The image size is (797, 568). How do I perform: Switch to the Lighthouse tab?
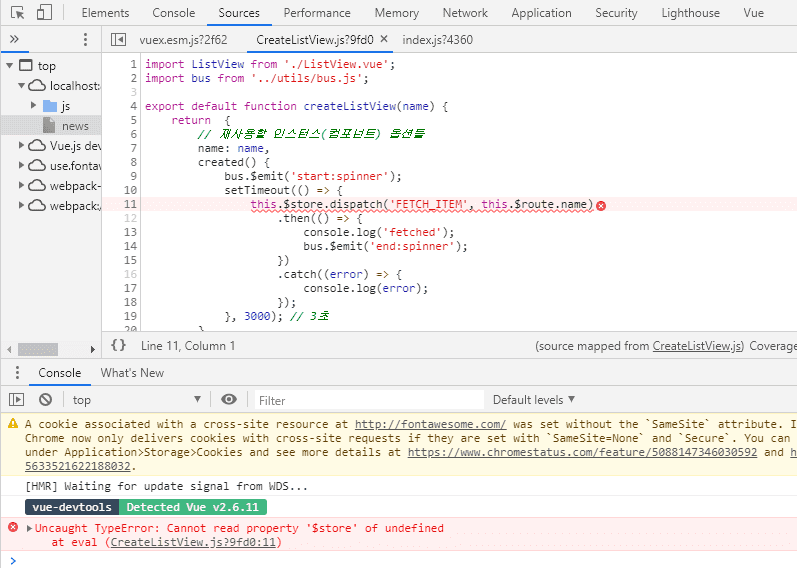[690, 13]
